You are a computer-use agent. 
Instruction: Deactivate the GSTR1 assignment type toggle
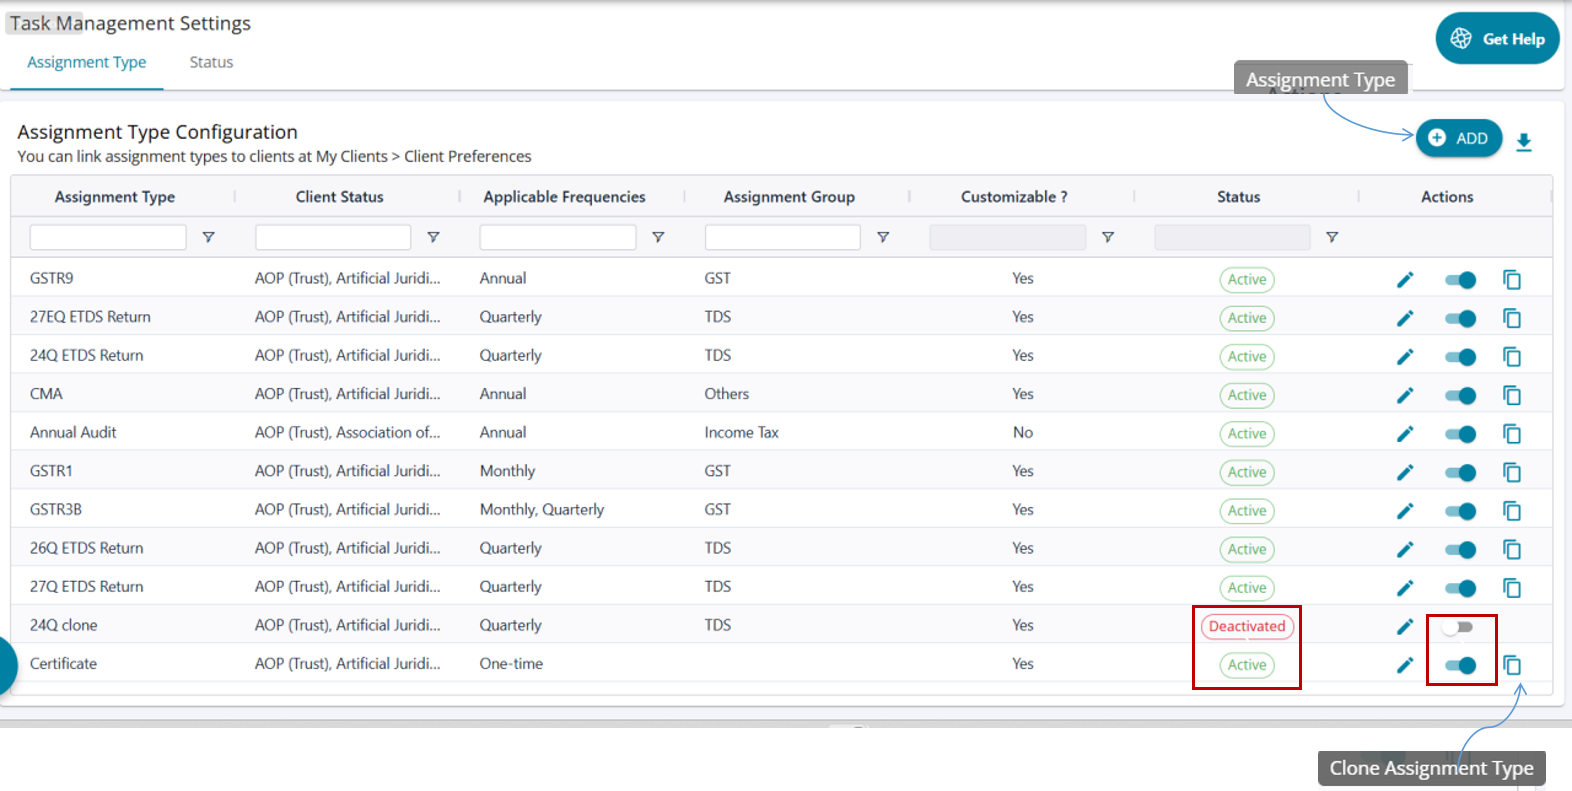[x=1460, y=472]
